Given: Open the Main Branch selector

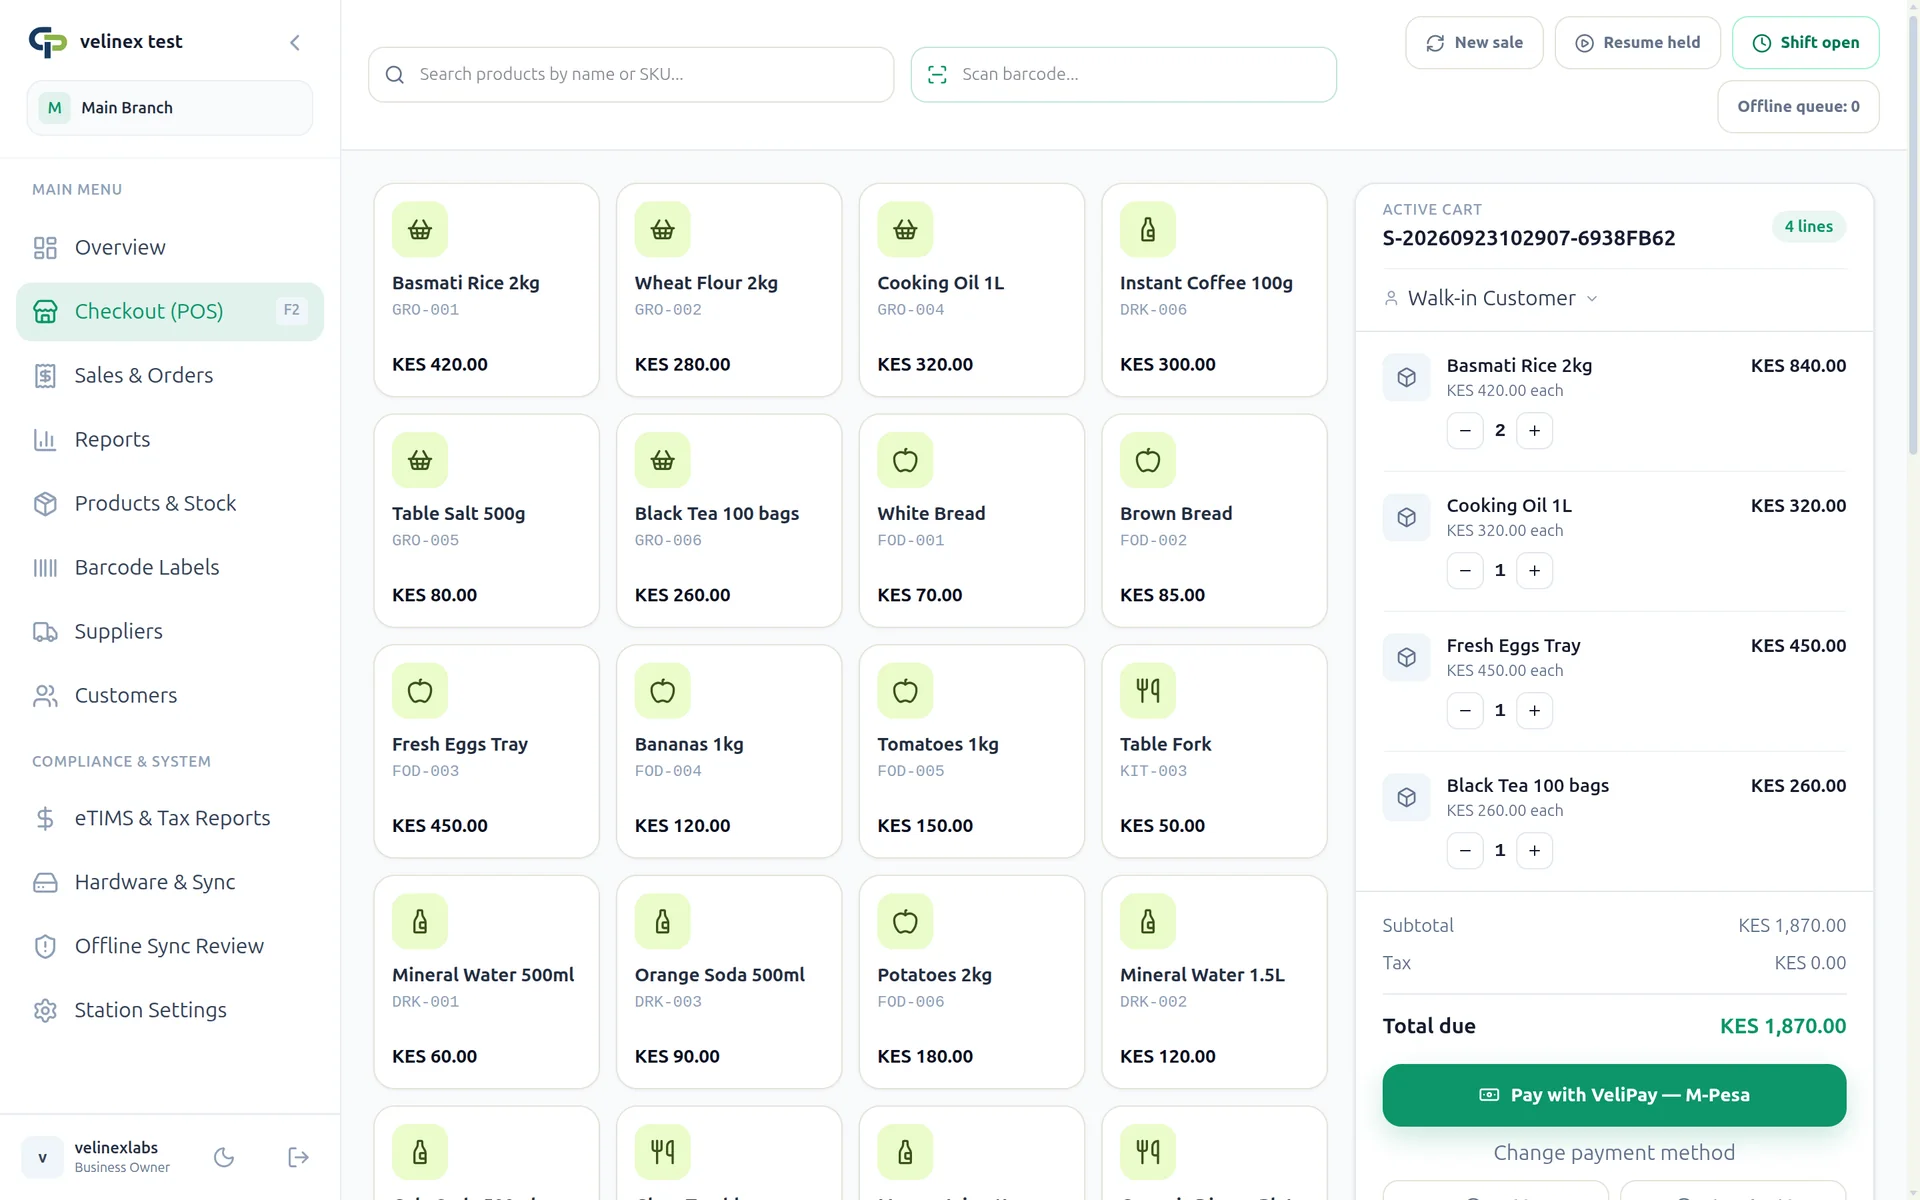Looking at the screenshot, I should click(x=170, y=107).
